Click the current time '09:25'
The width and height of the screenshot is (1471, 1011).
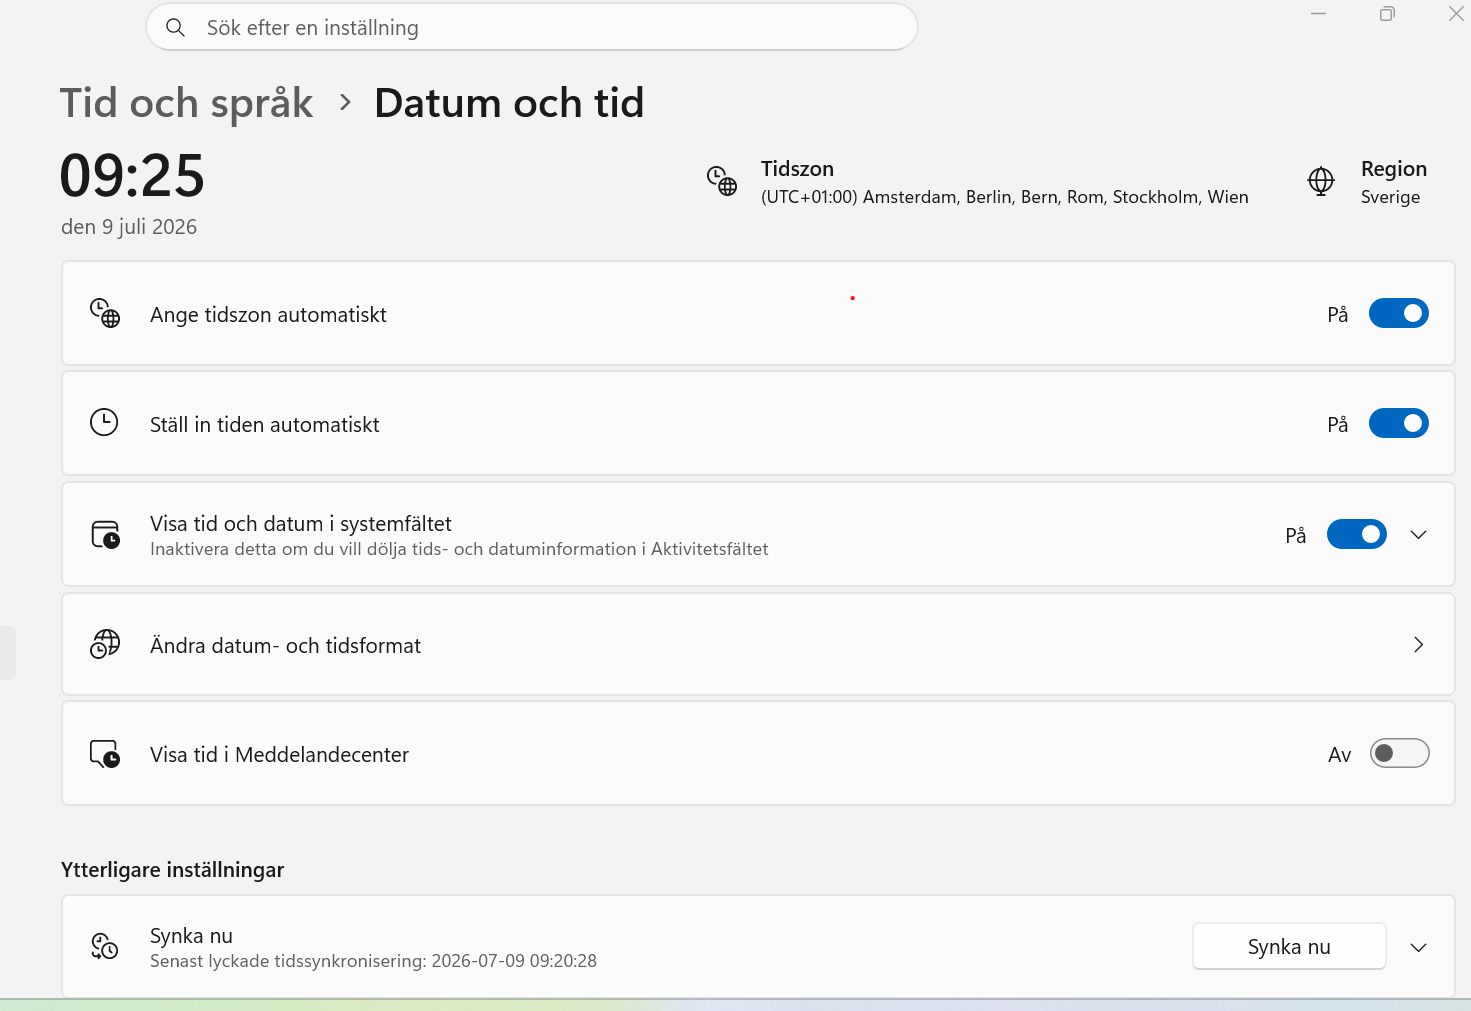132,176
